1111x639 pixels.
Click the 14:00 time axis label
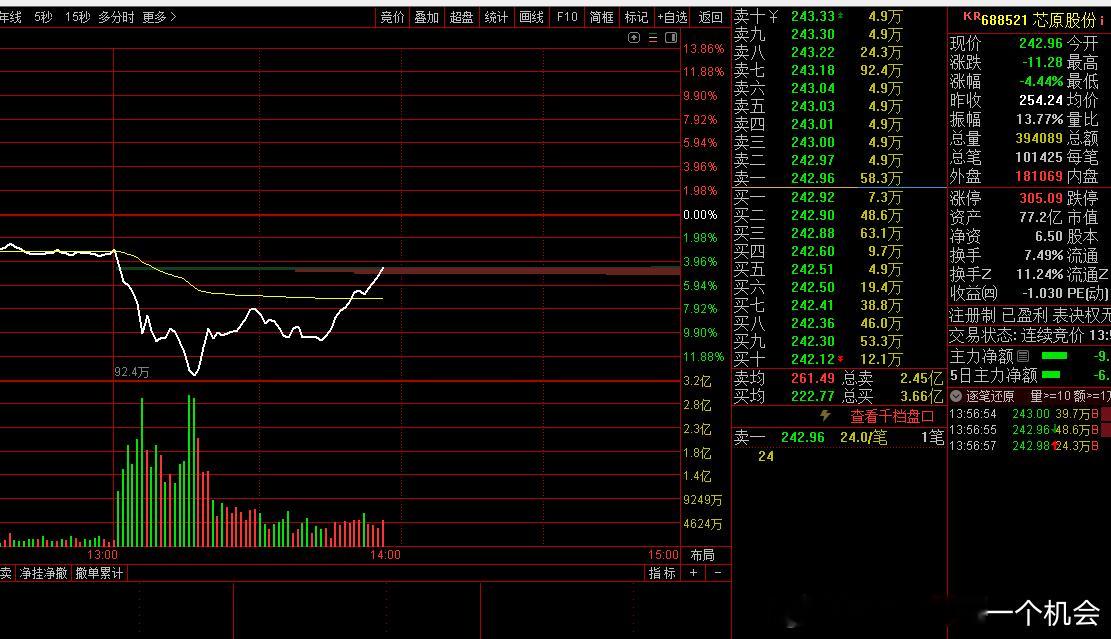385,555
